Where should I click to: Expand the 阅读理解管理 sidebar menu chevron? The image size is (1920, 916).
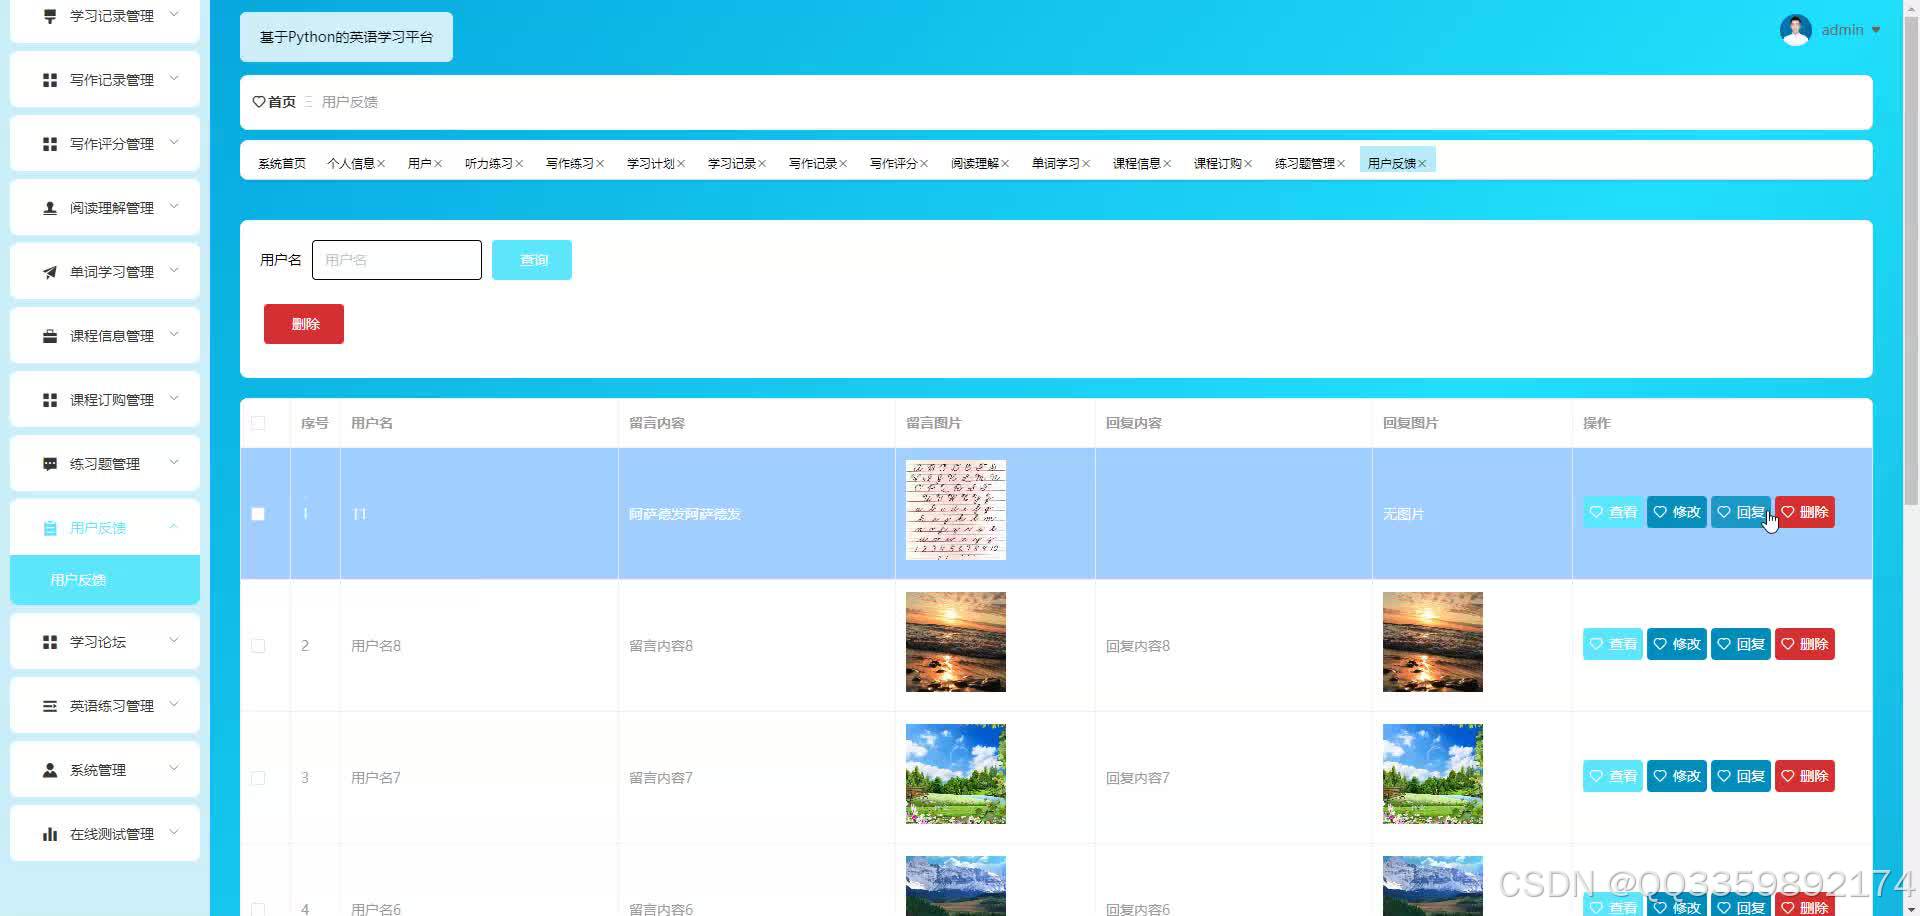[x=174, y=207]
